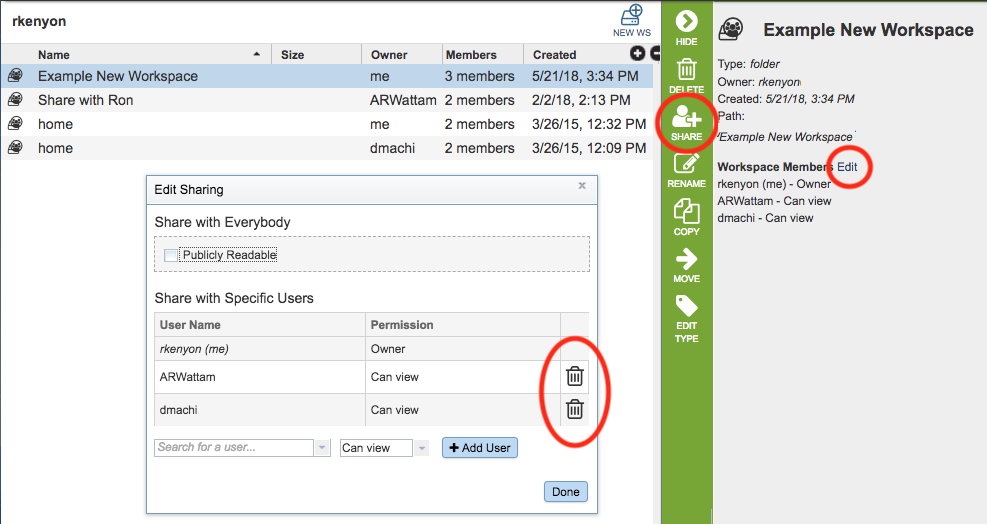Open the SHARE action in green sidebar
The width and height of the screenshot is (987, 524).
click(686, 122)
